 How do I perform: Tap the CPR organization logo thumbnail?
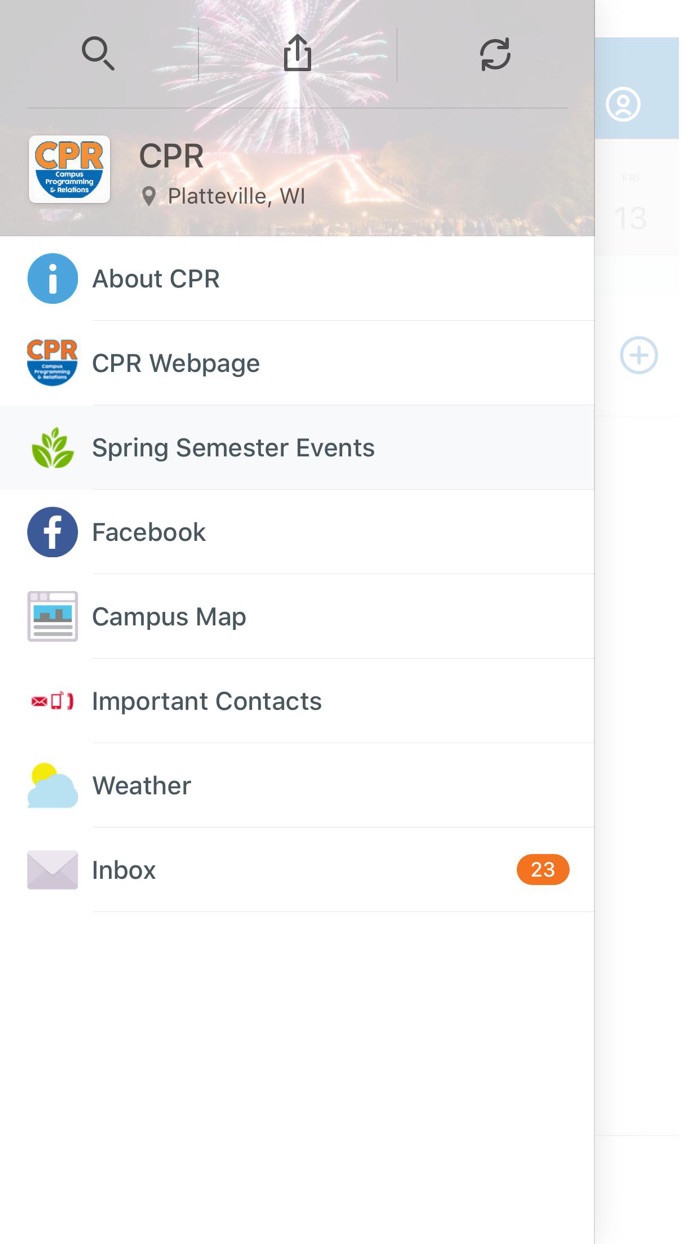point(69,169)
